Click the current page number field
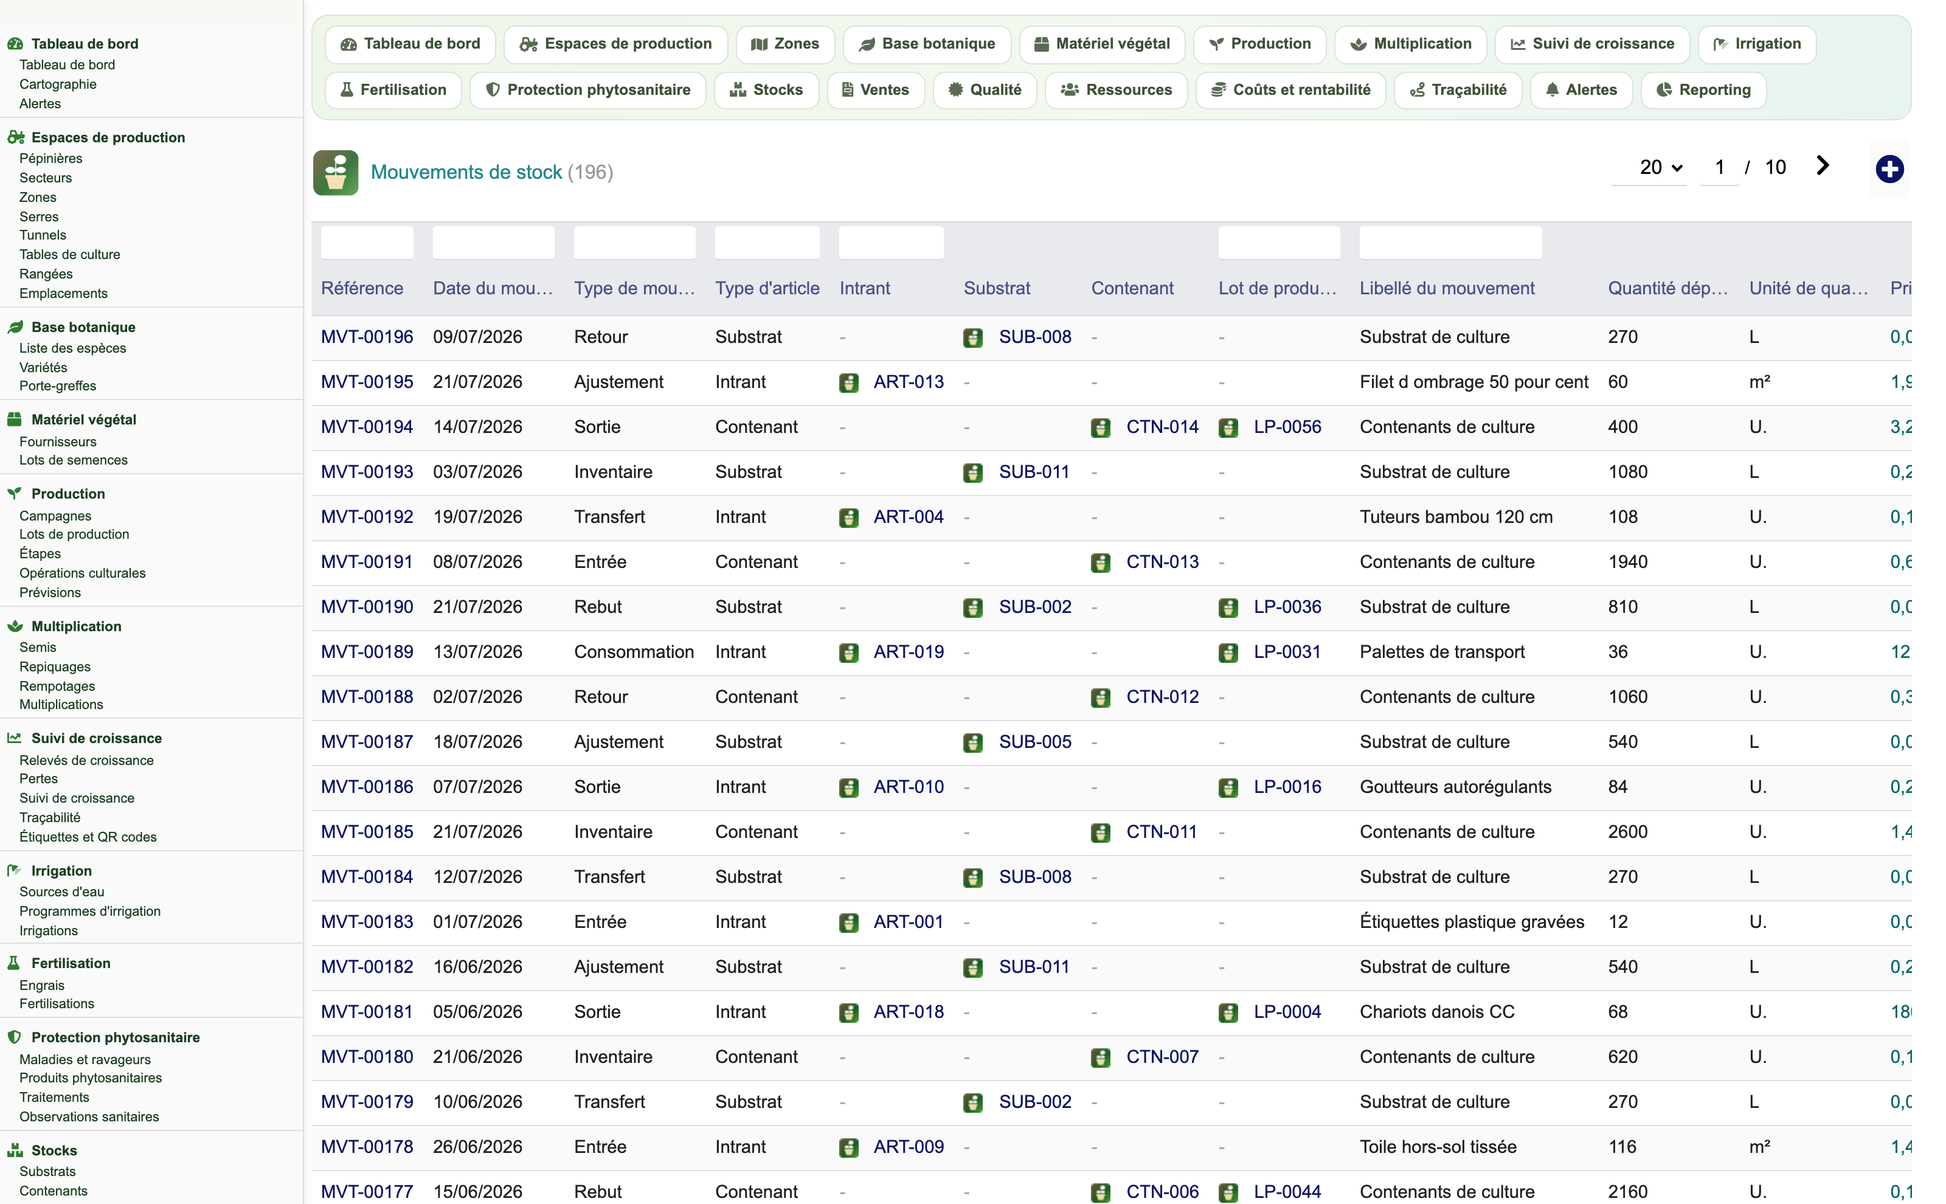 coord(1719,167)
